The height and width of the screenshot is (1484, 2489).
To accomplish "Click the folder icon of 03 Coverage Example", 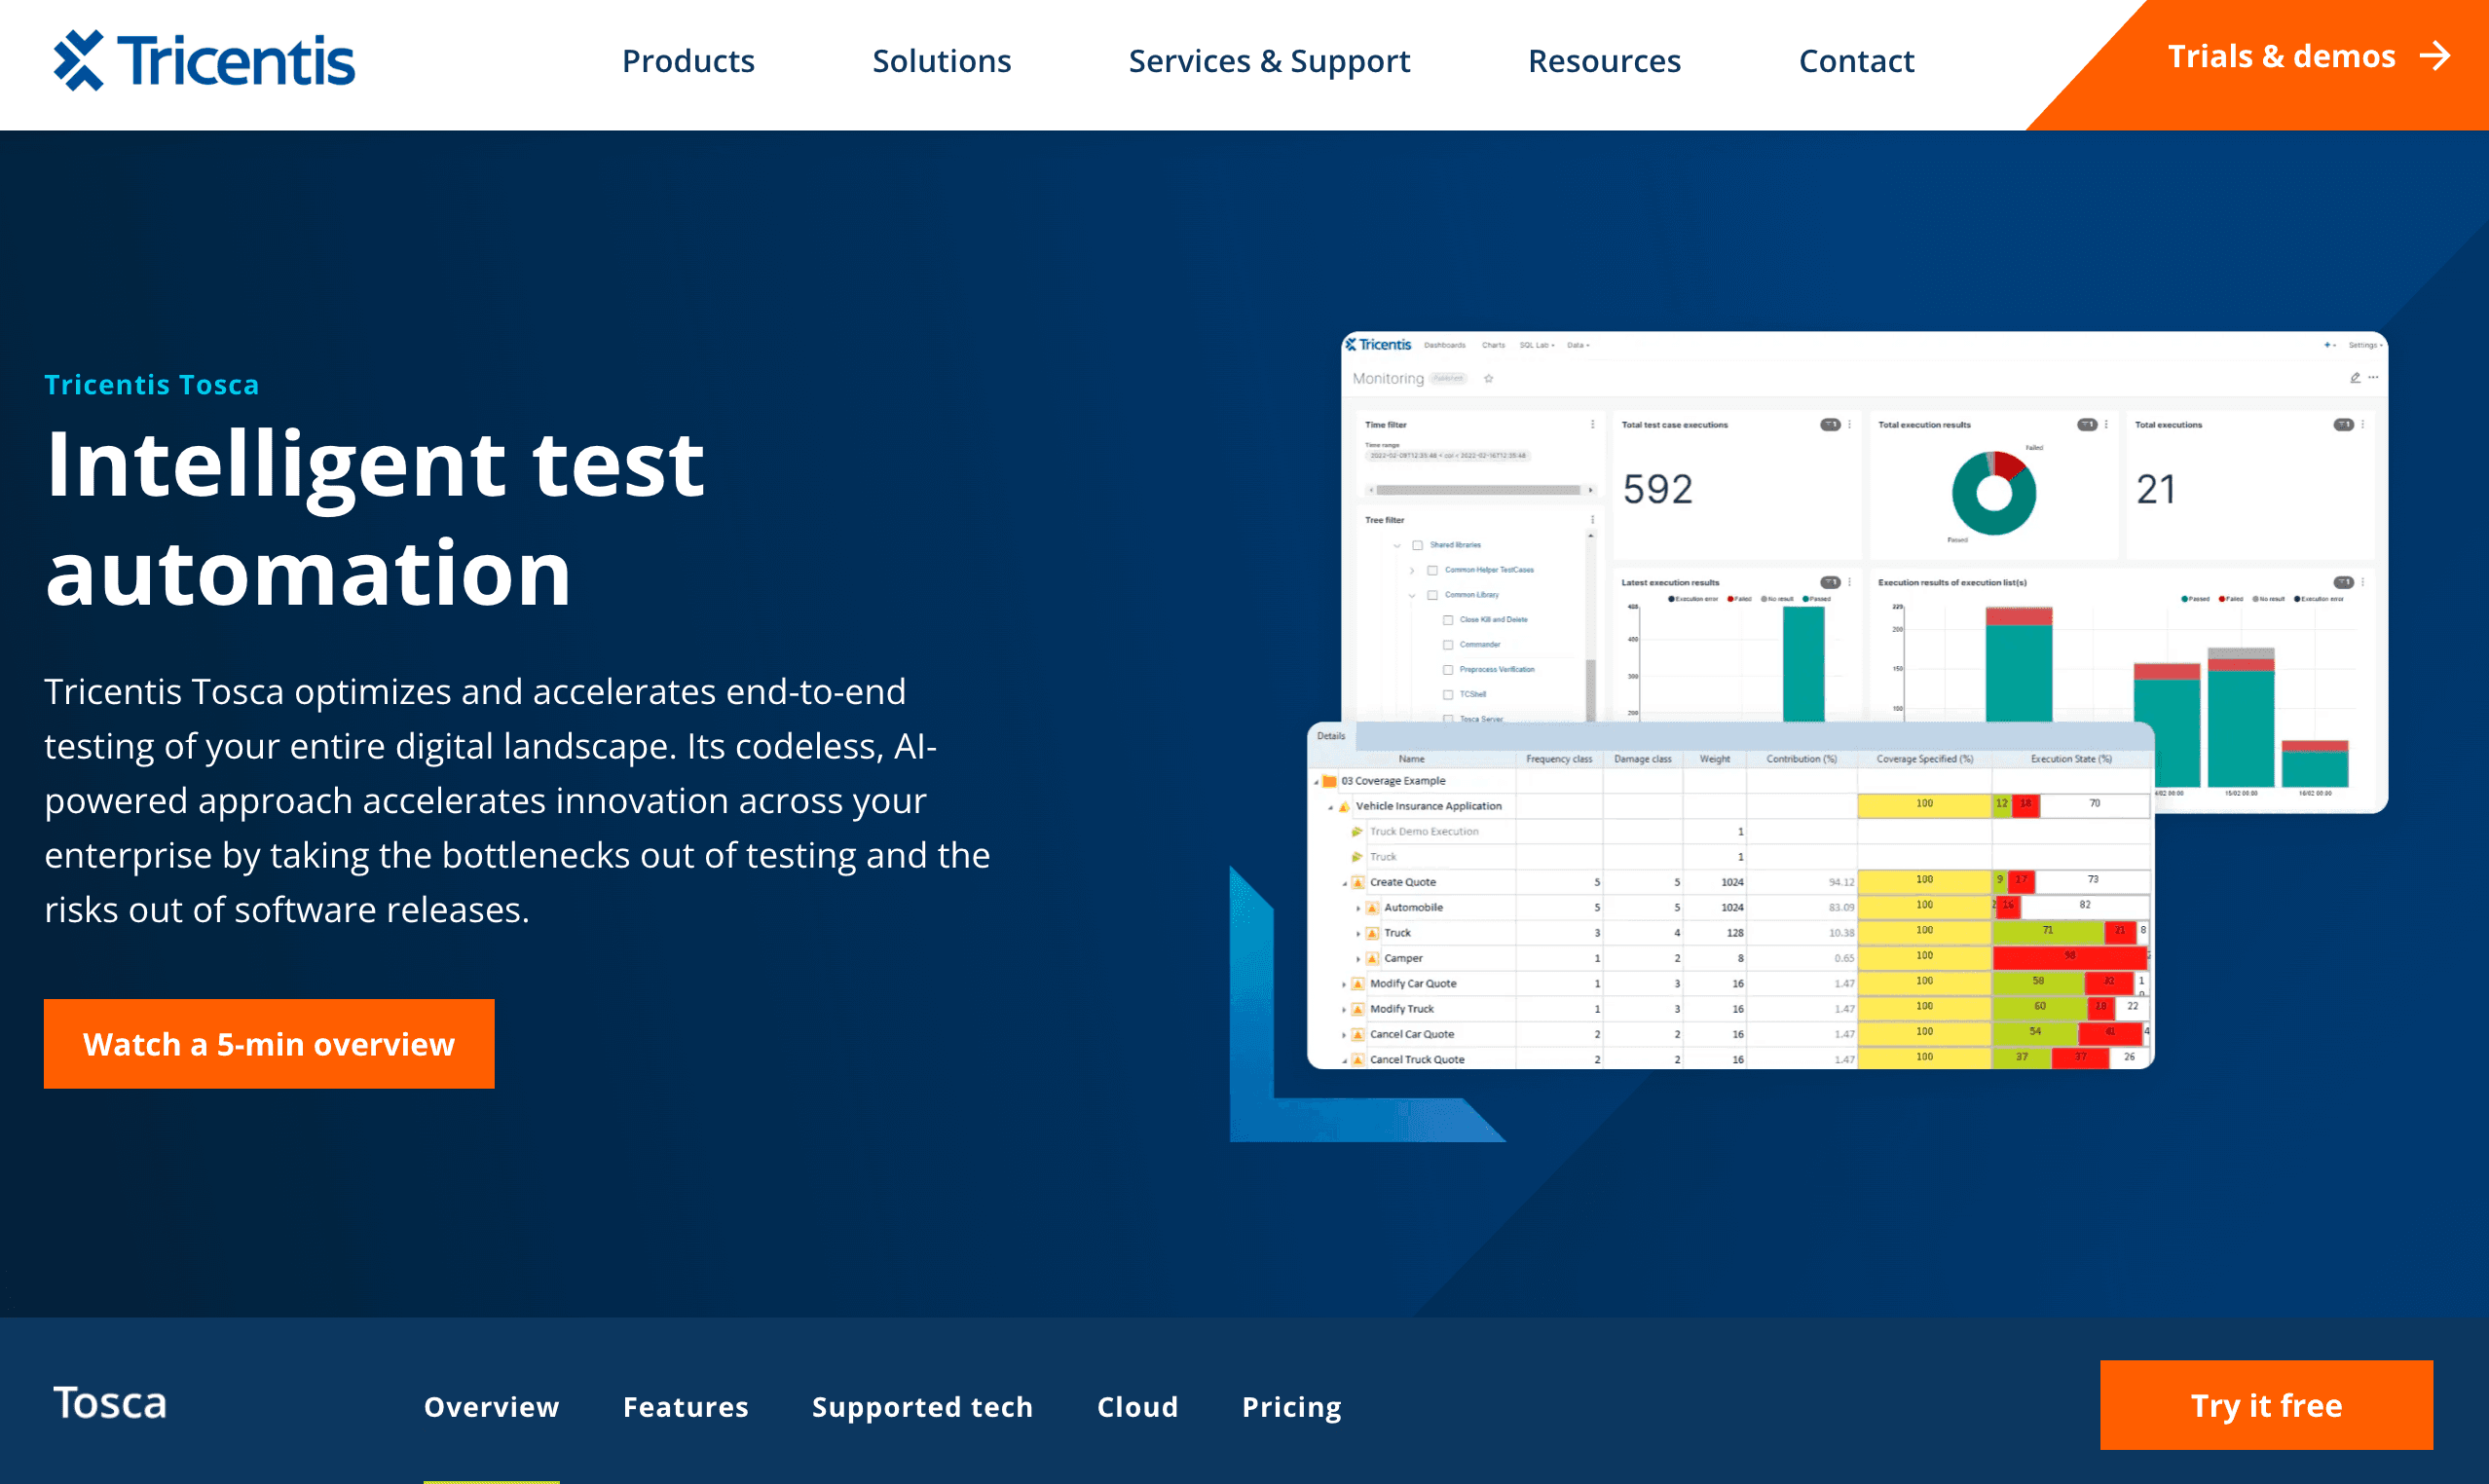I will pyautogui.click(x=1330, y=781).
